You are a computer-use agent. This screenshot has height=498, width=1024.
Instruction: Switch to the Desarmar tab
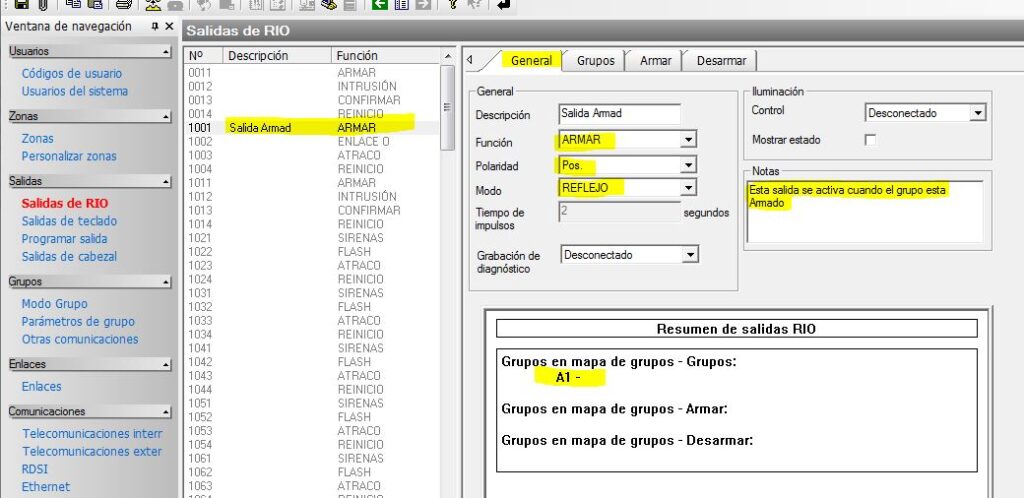click(721, 61)
